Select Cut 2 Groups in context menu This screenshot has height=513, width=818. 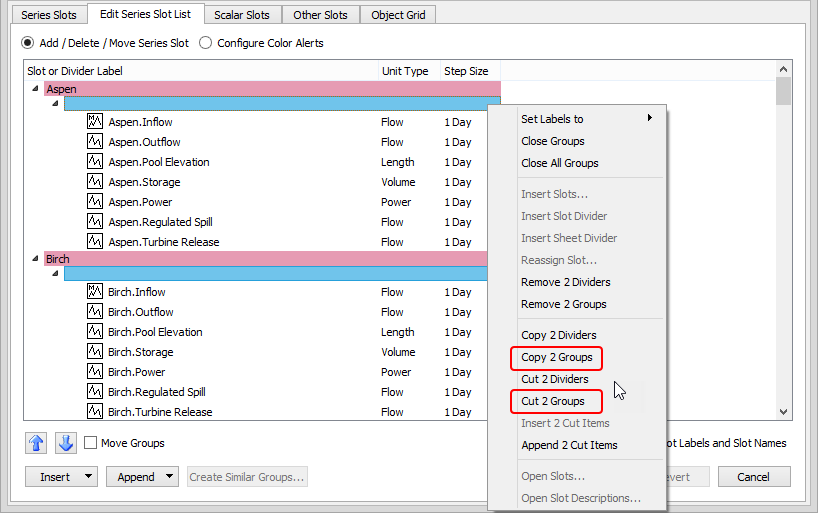[553, 401]
